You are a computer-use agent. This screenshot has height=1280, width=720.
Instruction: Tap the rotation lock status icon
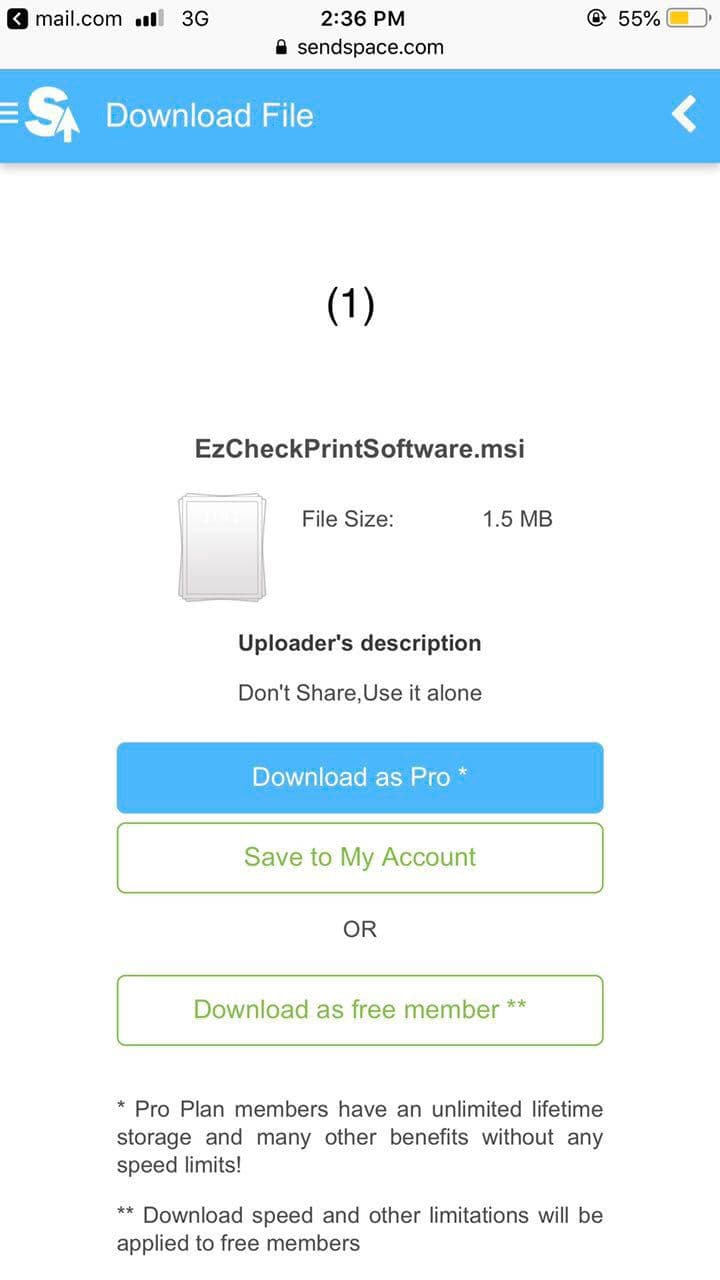[x=597, y=19]
